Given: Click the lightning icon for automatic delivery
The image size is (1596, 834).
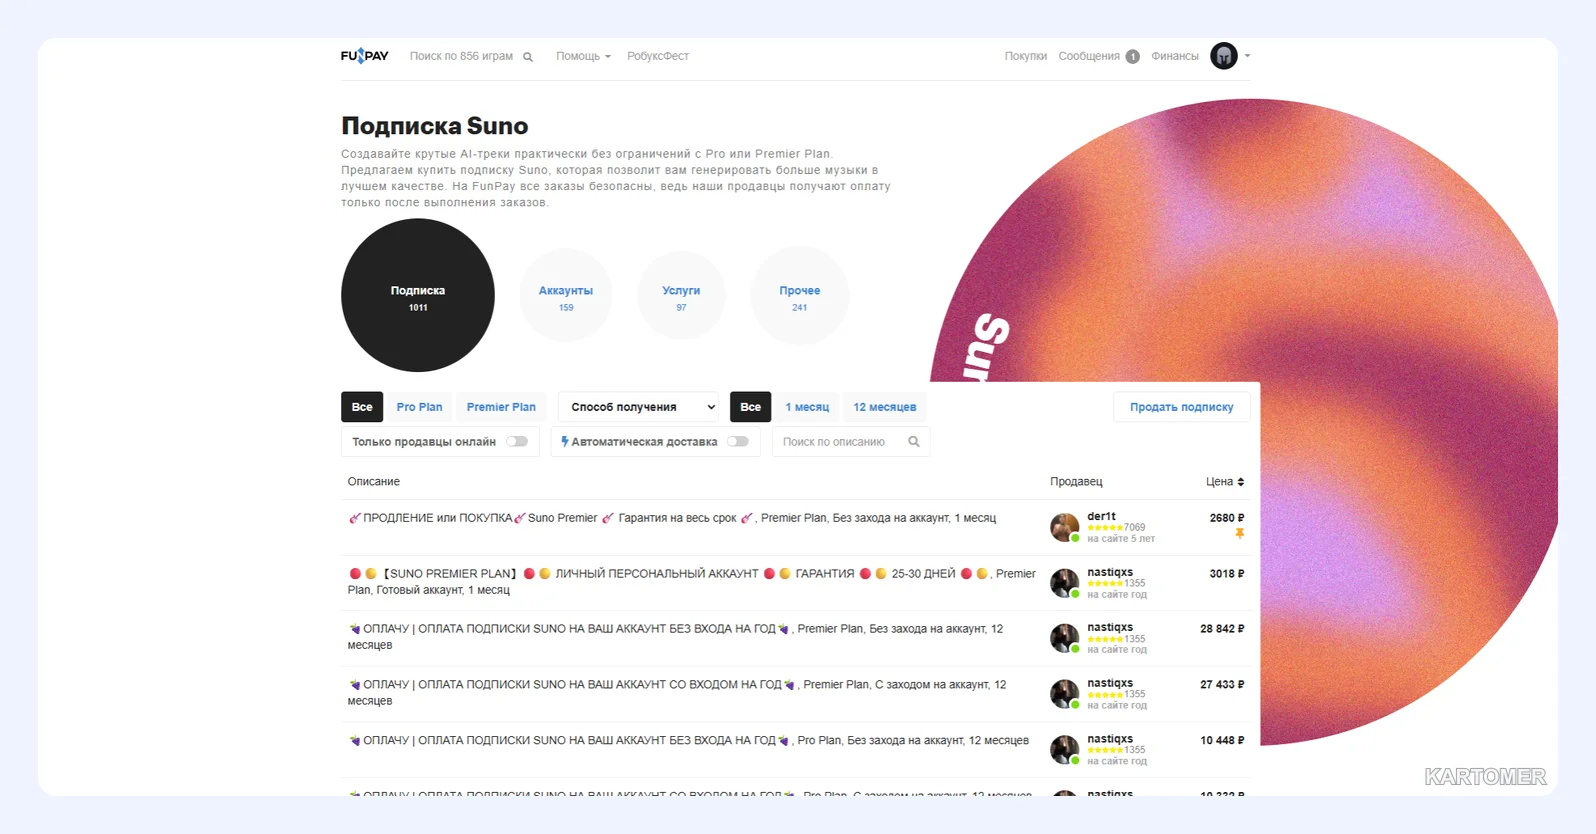Looking at the screenshot, I should (565, 441).
